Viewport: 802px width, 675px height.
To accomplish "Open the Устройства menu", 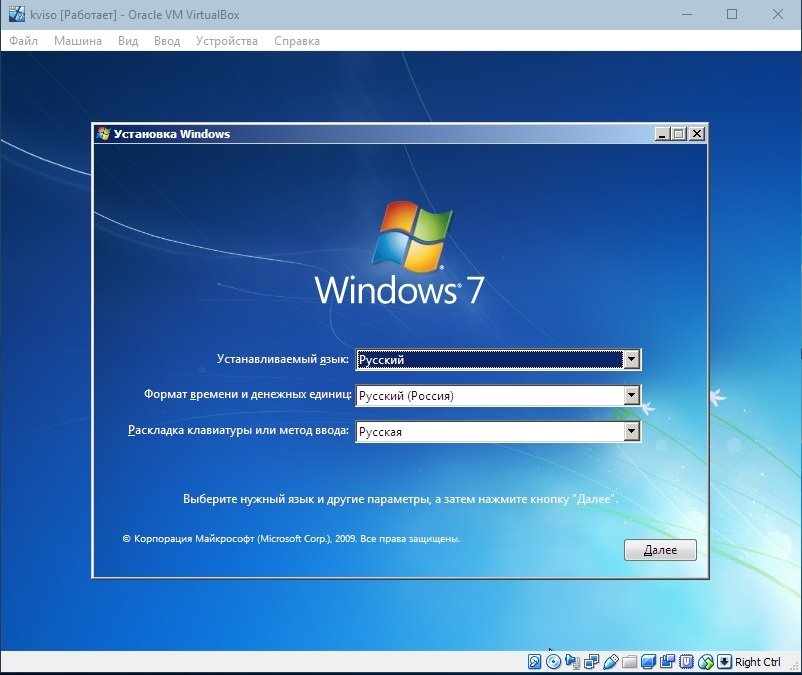I will pos(227,41).
